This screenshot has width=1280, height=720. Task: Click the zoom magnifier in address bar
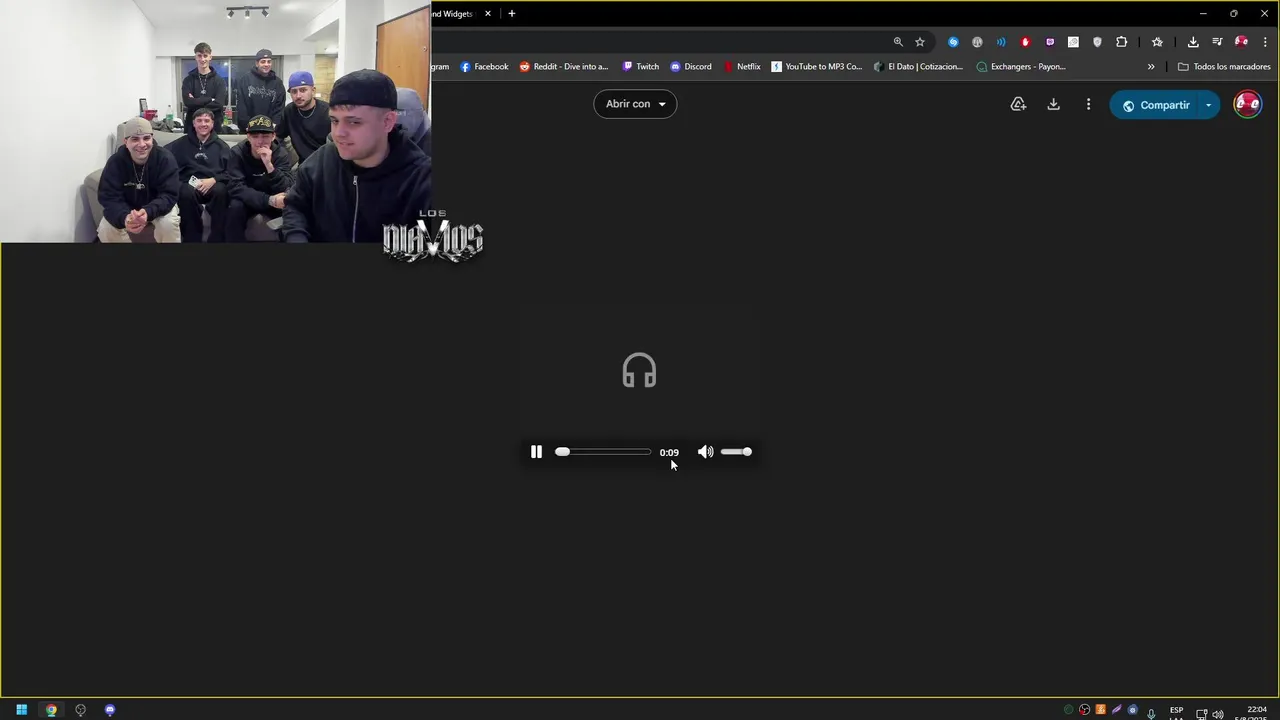click(x=898, y=42)
